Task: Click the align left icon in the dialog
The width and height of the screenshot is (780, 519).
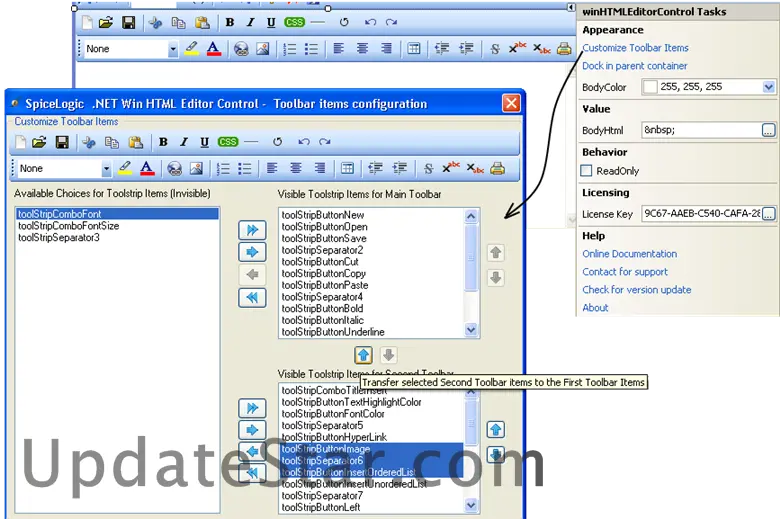Action: click(x=272, y=168)
